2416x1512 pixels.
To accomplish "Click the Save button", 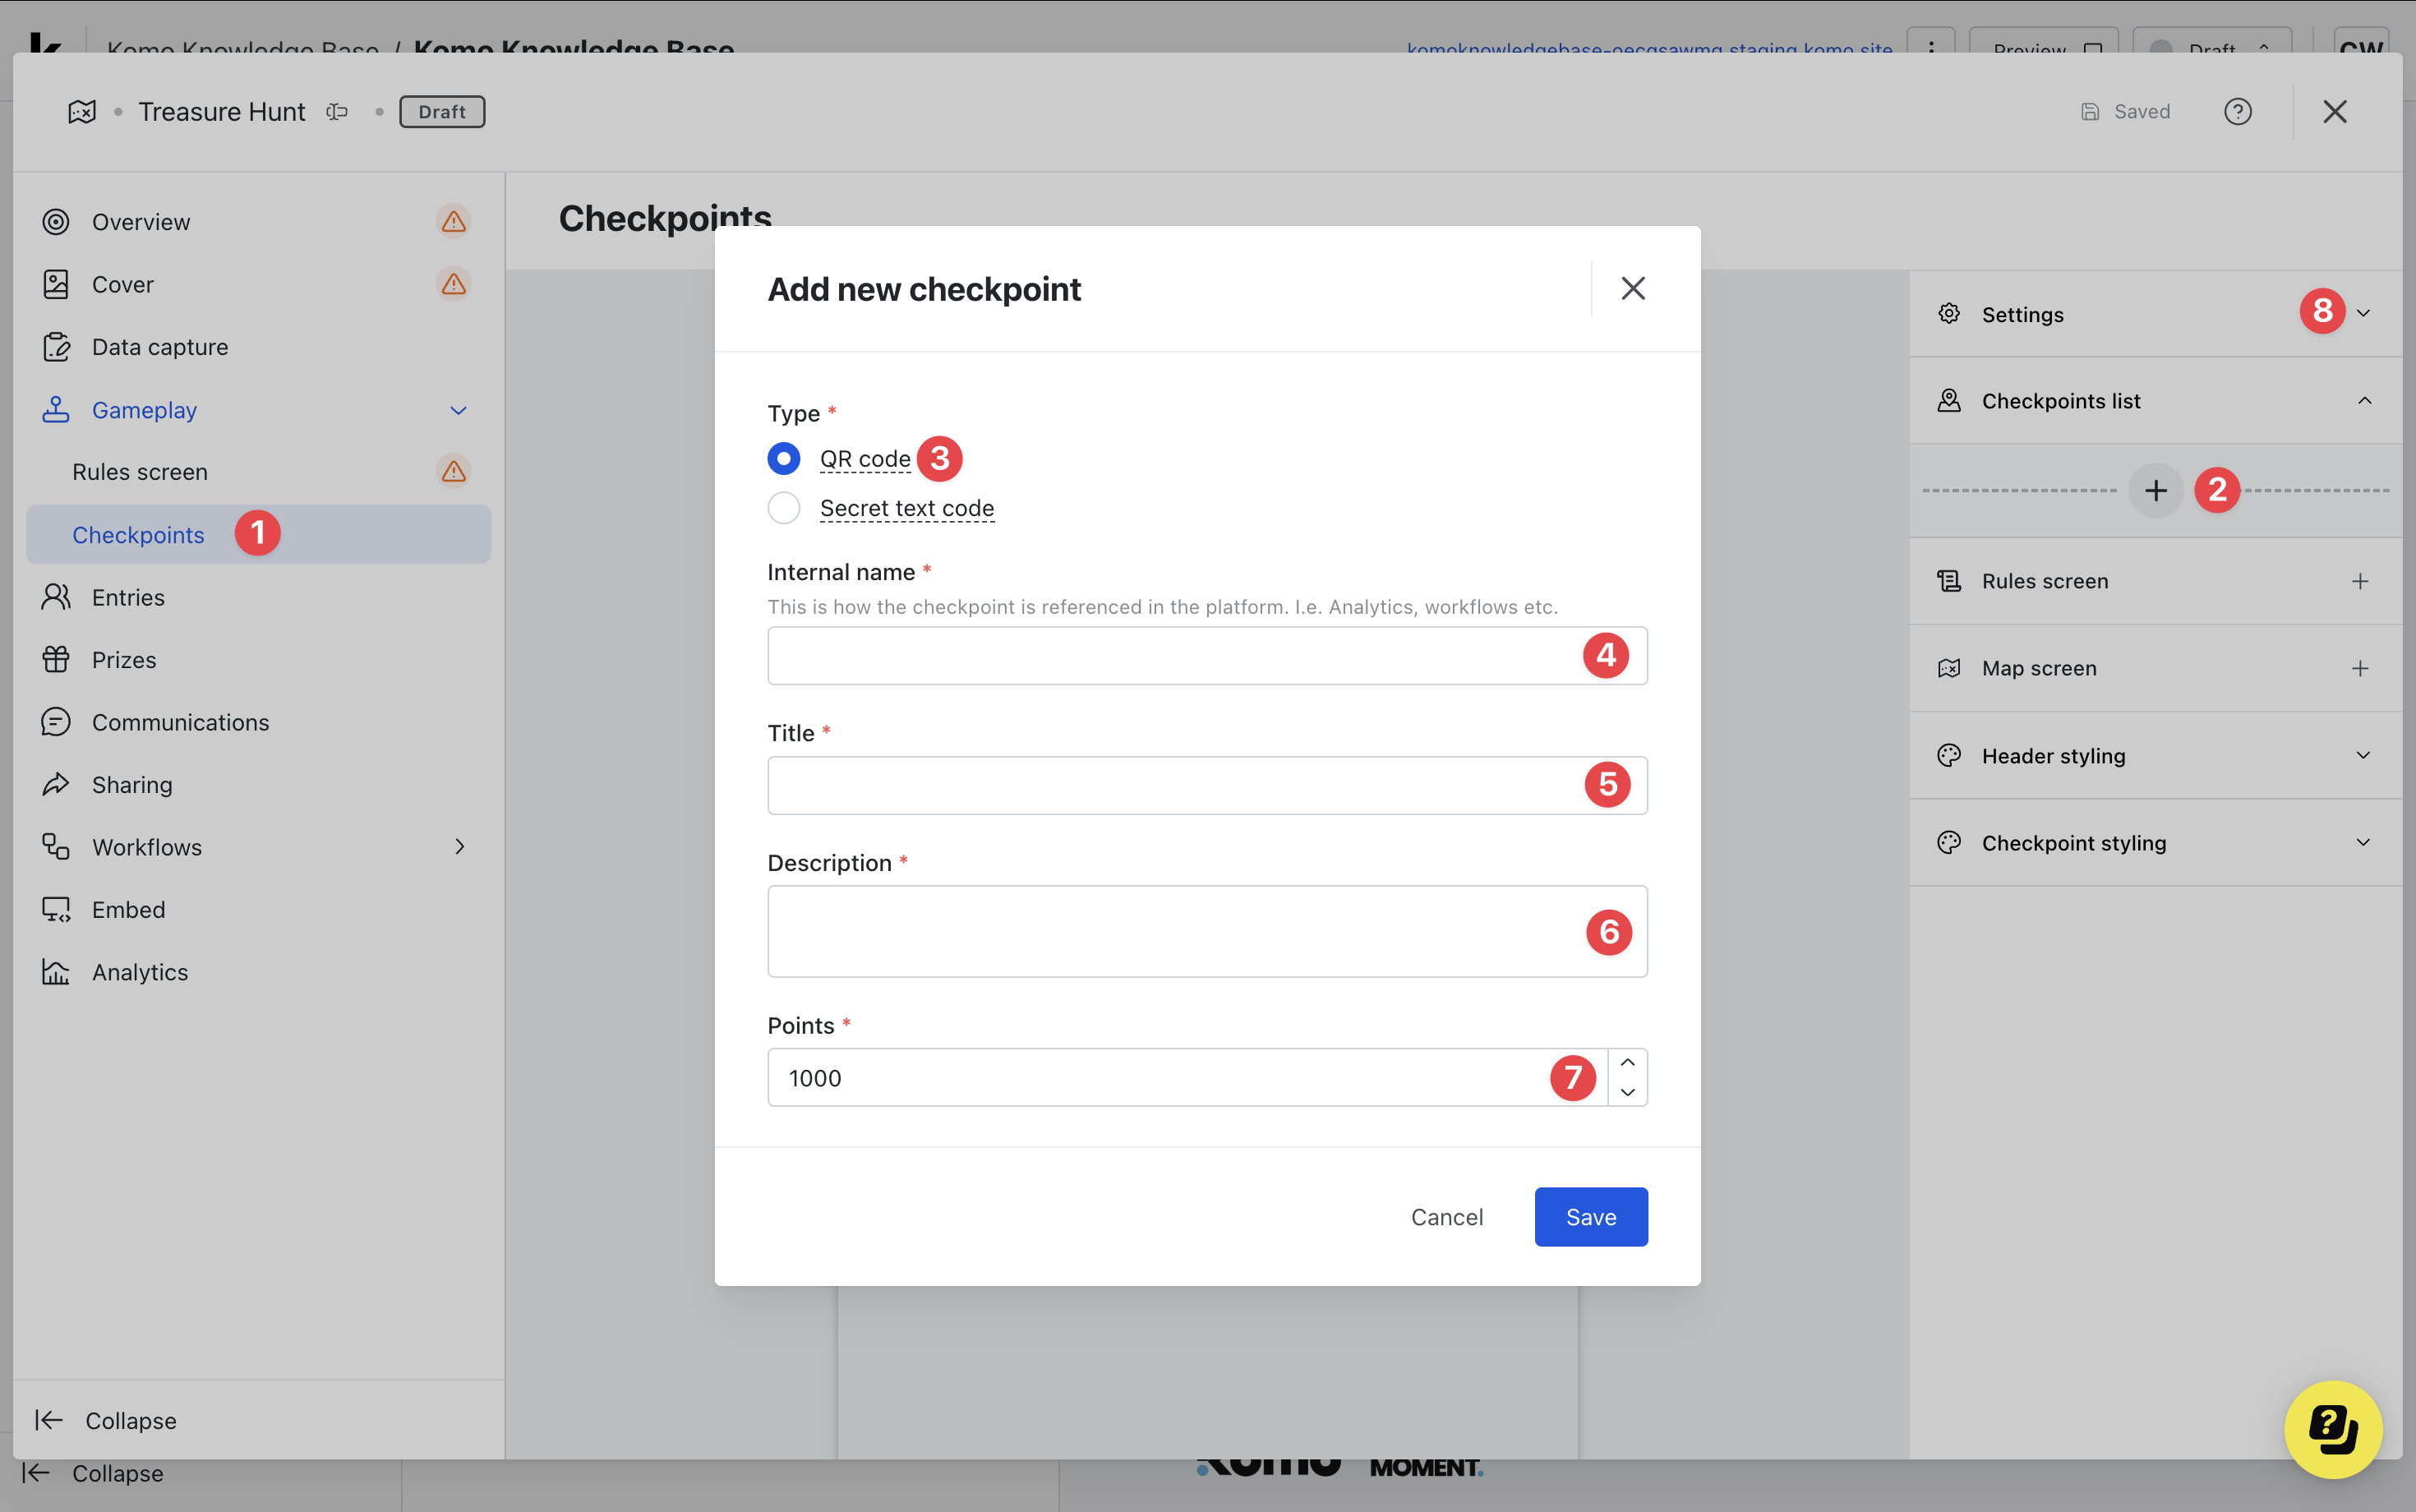I will coord(1590,1217).
